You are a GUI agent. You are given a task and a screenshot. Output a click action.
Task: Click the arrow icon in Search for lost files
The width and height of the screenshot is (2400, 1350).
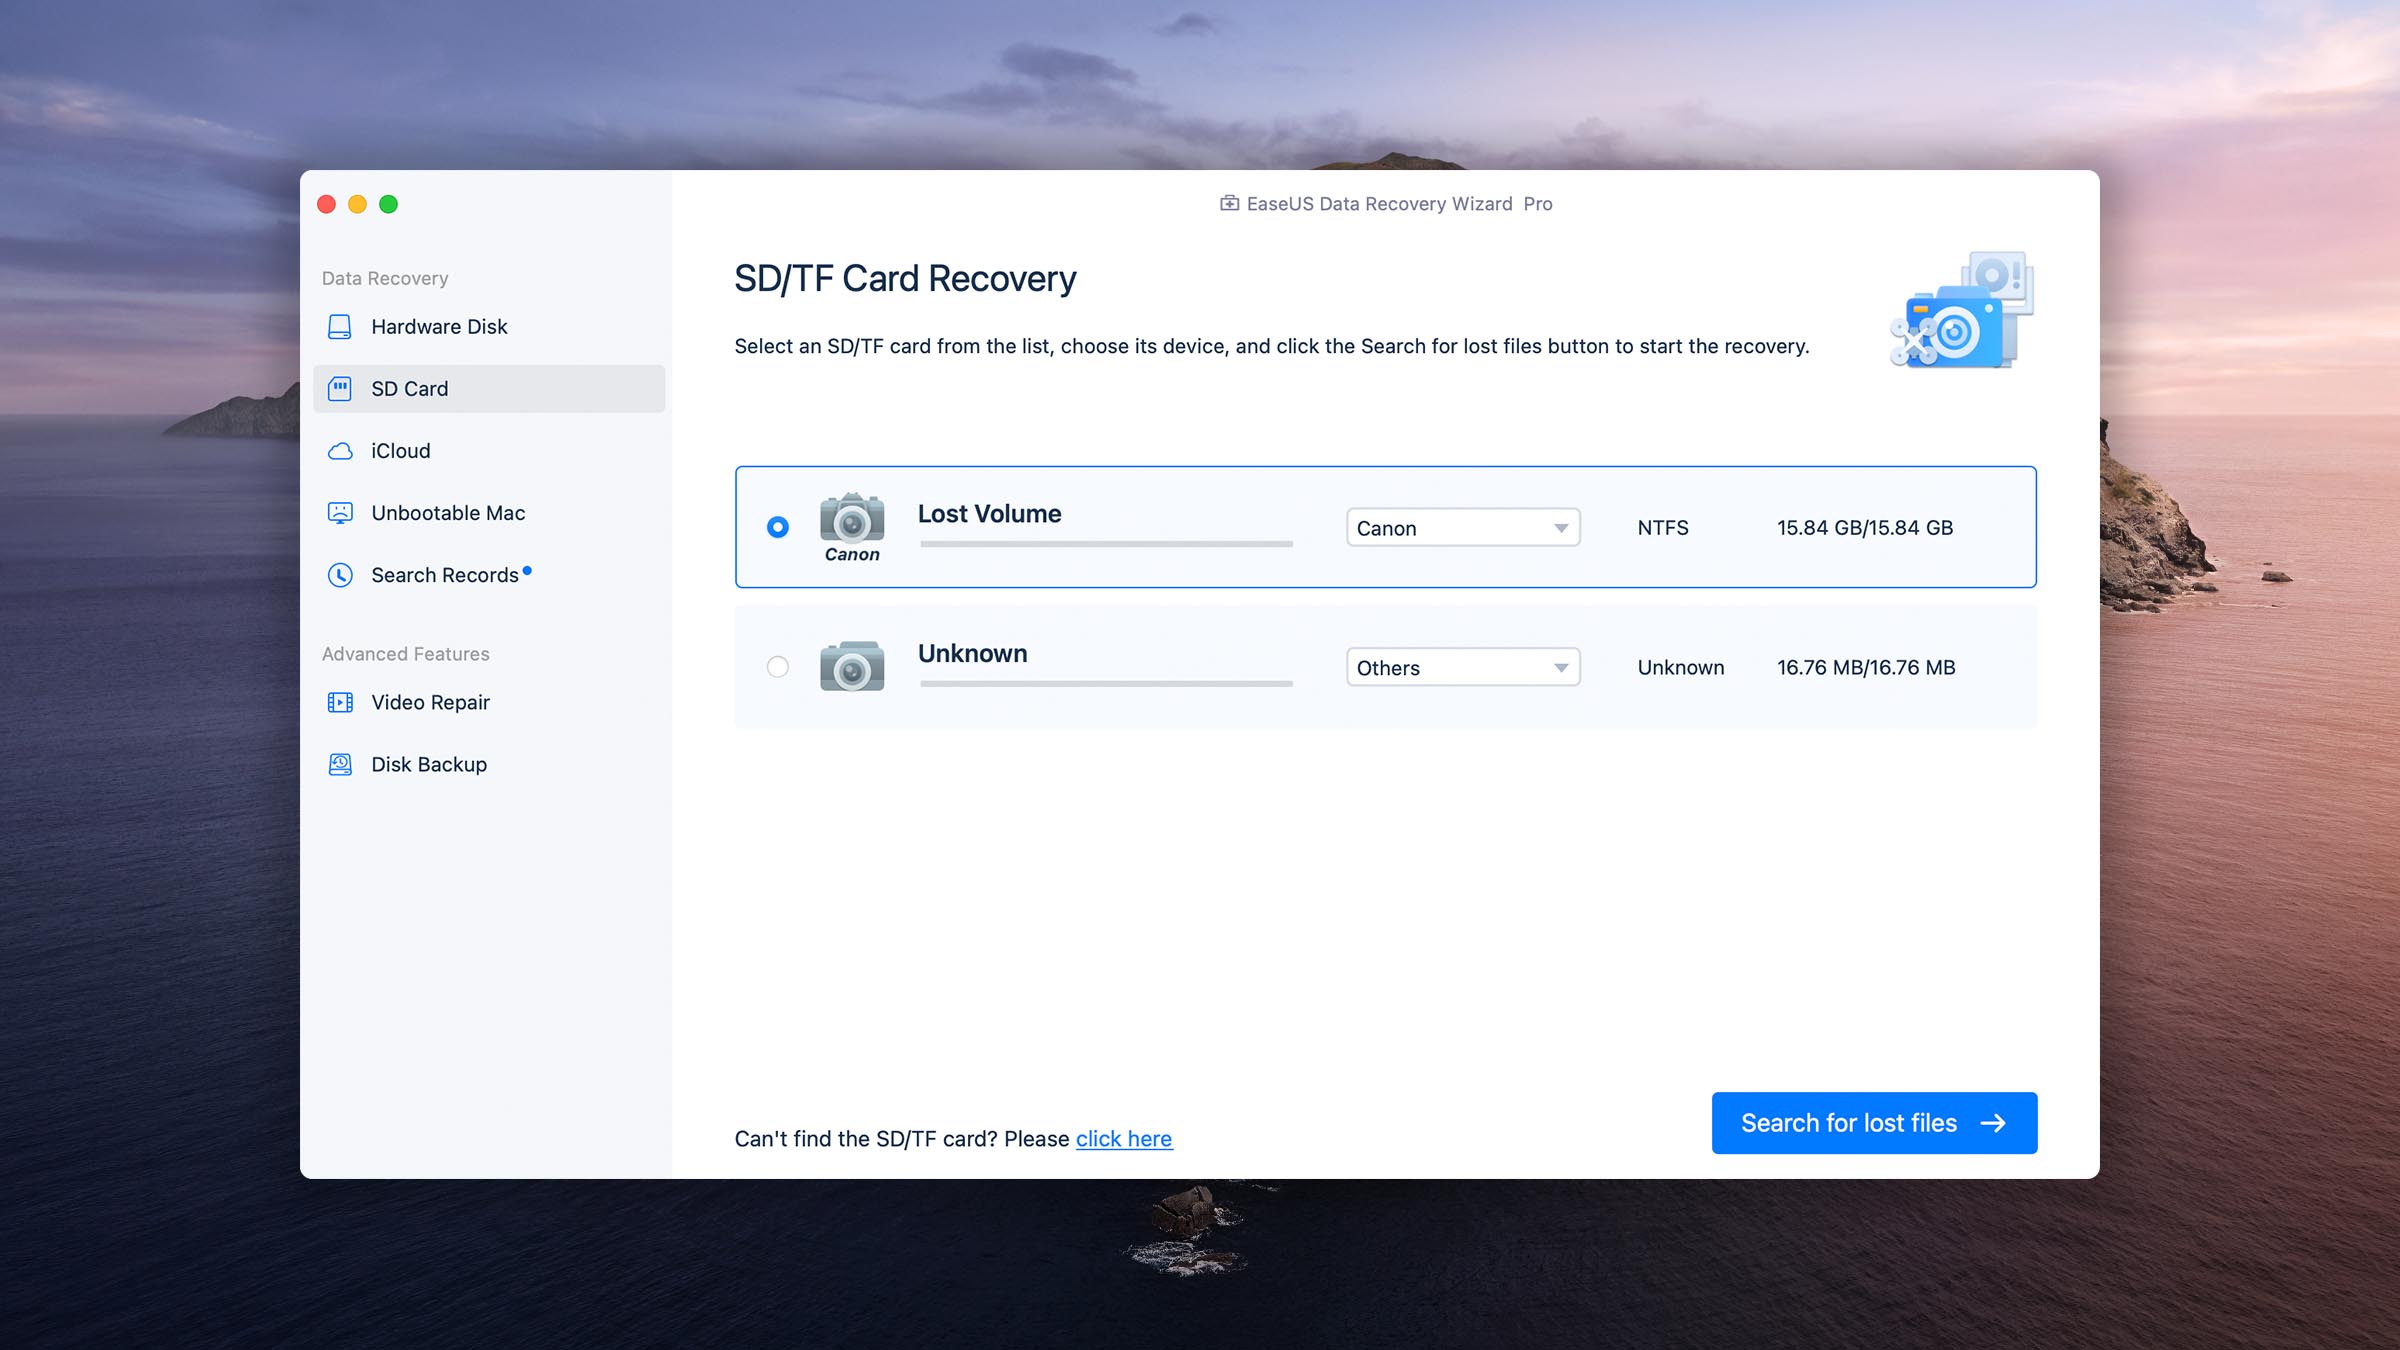click(x=1993, y=1123)
